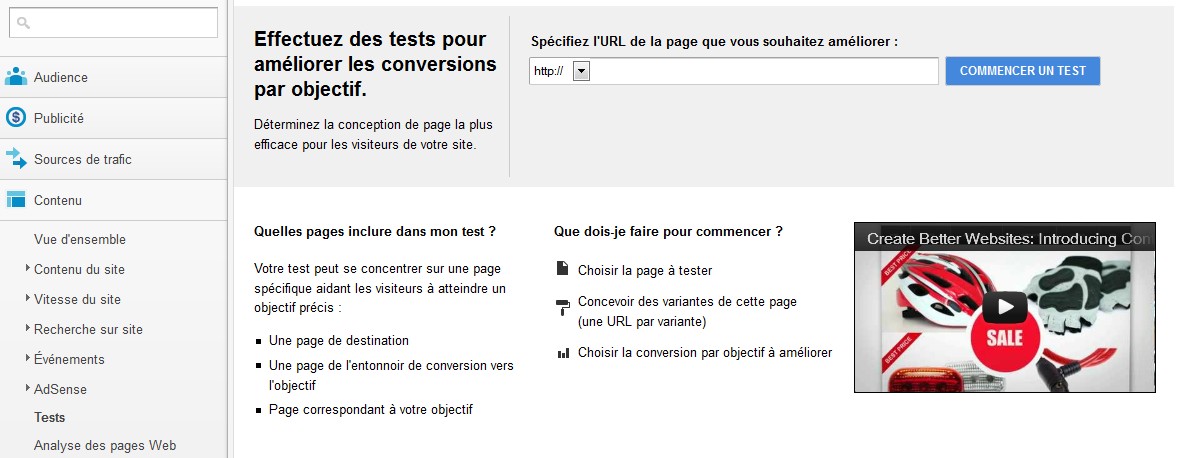Click the Publicité dollar sign icon
The width and height of the screenshot is (1177, 458).
16,118
